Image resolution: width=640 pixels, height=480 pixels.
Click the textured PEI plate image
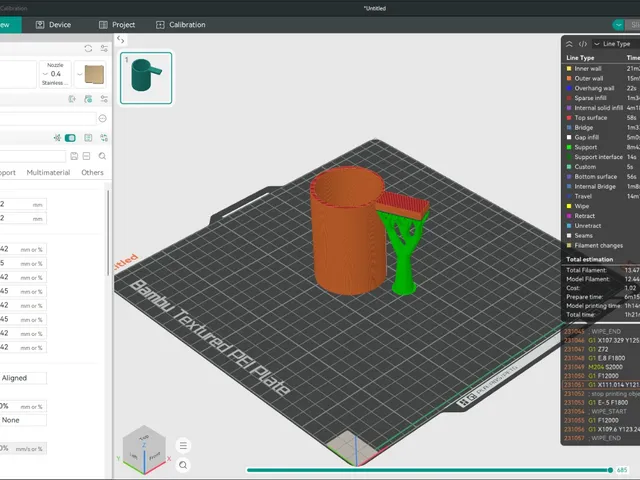(x=94, y=74)
